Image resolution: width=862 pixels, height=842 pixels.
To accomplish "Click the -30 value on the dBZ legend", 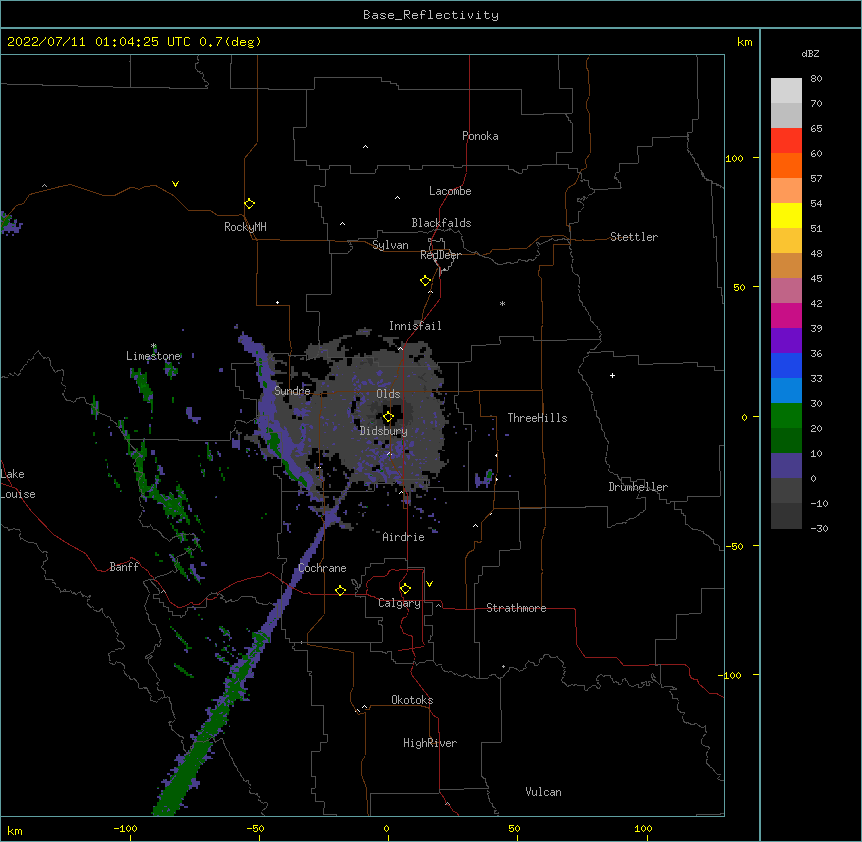I will 819,528.
